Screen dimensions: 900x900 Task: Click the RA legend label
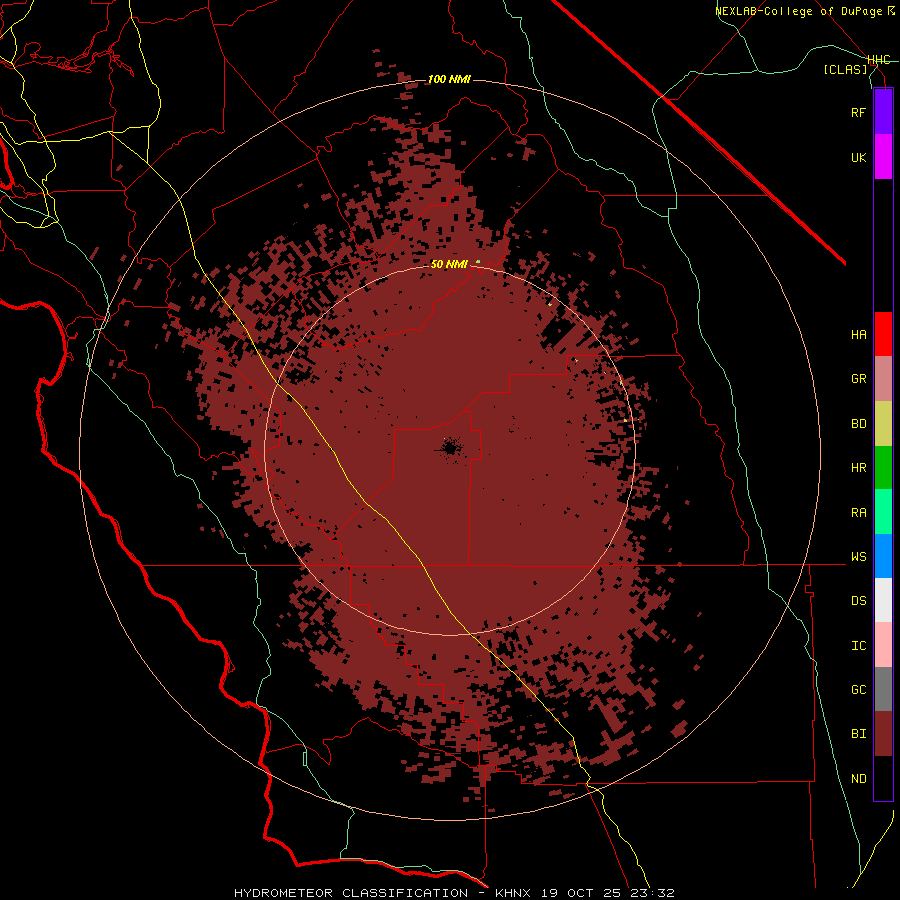click(x=858, y=513)
